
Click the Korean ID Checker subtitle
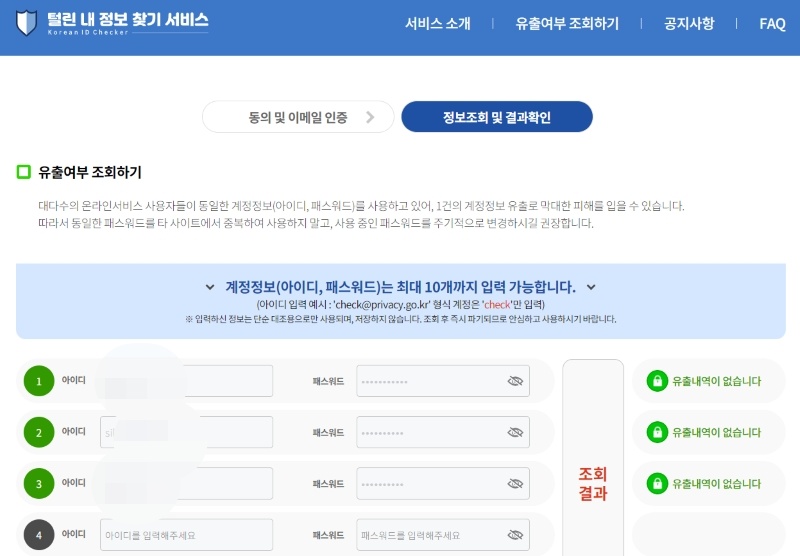click(x=88, y=32)
